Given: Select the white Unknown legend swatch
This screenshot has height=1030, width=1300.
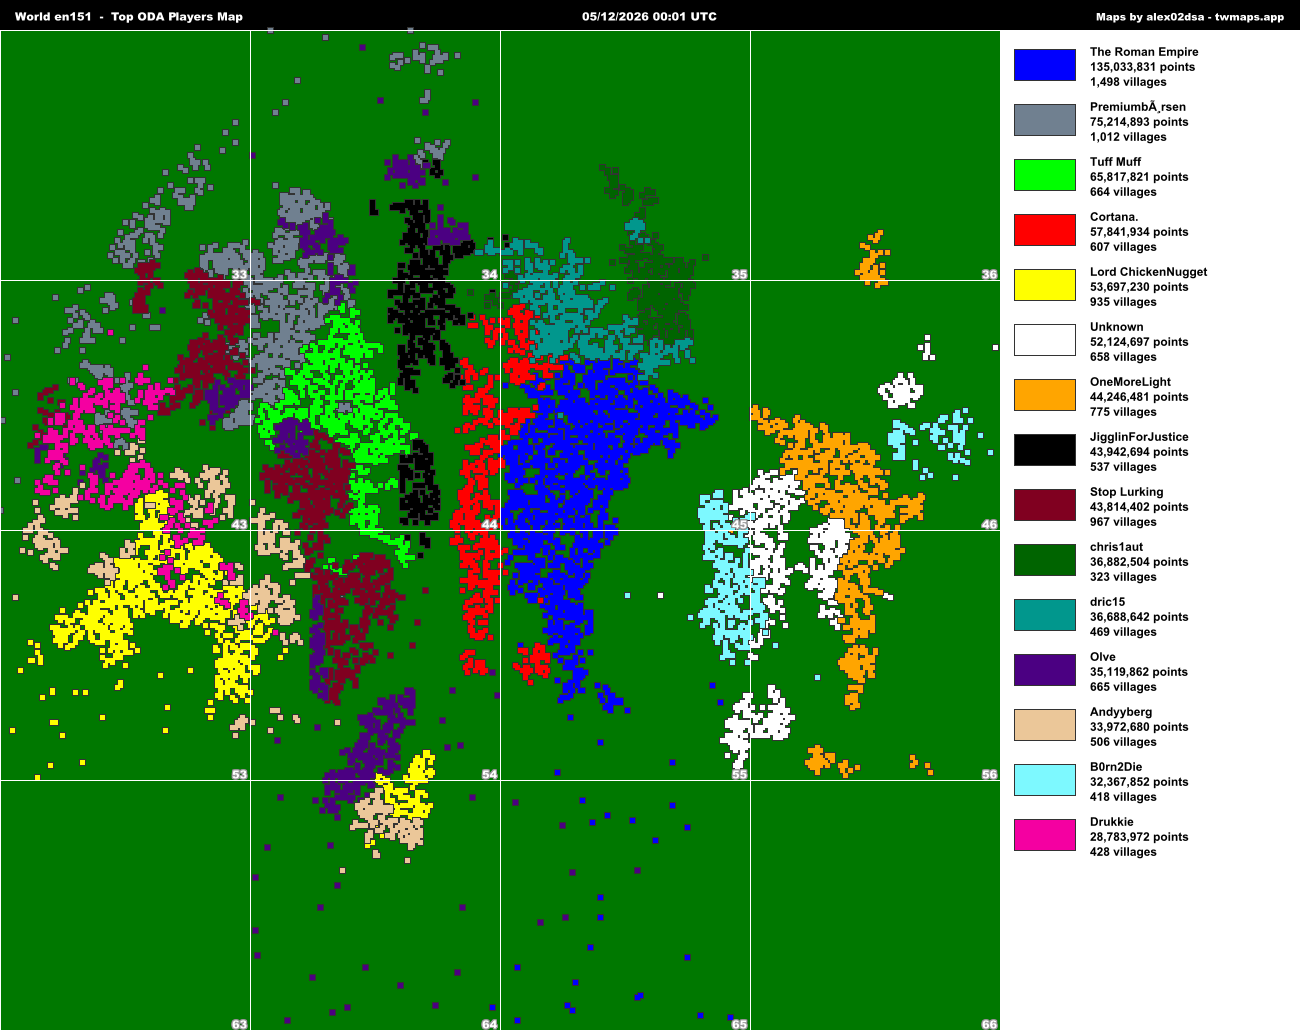Looking at the screenshot, I should click(1045, 340).
